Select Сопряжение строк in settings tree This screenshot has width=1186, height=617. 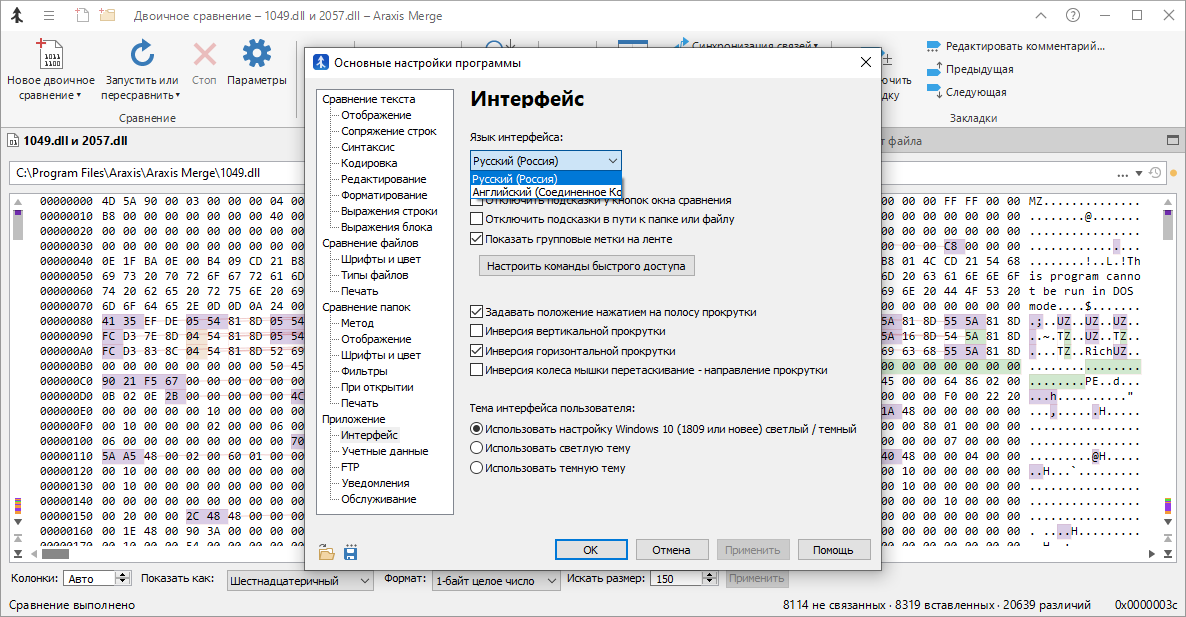coord(389,132)
